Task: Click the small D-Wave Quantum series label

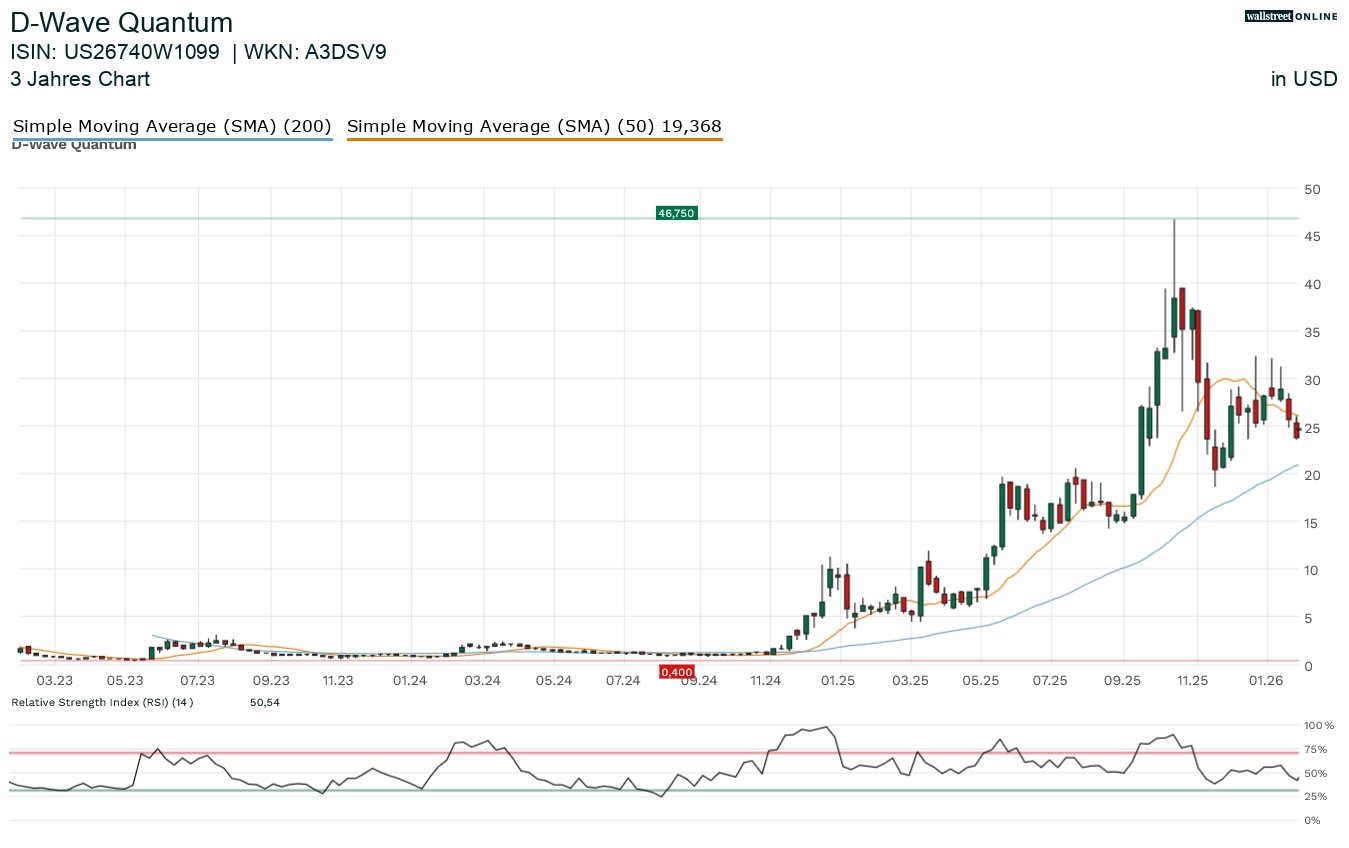Action: click(x=74, y=146)
